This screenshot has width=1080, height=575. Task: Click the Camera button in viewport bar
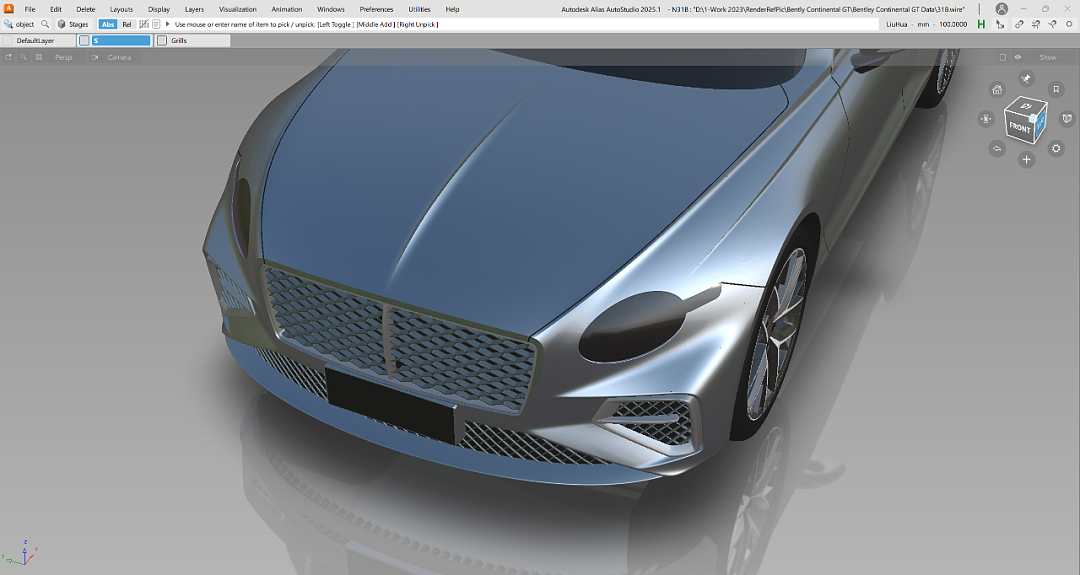[x=119, y=57]
